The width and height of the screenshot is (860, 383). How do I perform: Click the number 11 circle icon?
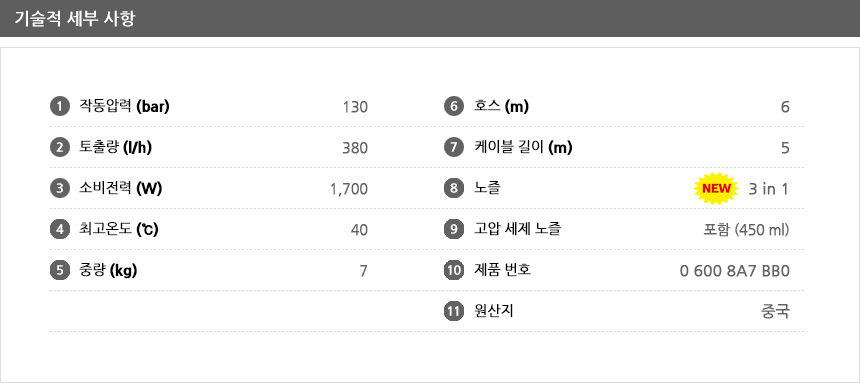pyautogui.click(x=454, y=312)
